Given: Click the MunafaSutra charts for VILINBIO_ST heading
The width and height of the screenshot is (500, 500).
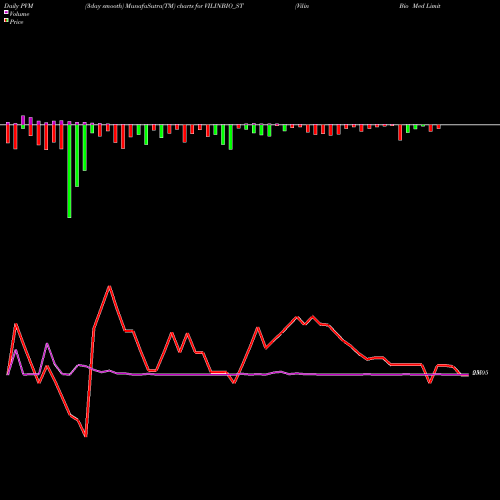Looking at the screenshot, I should pyautogui.click(x=164, y=6).
